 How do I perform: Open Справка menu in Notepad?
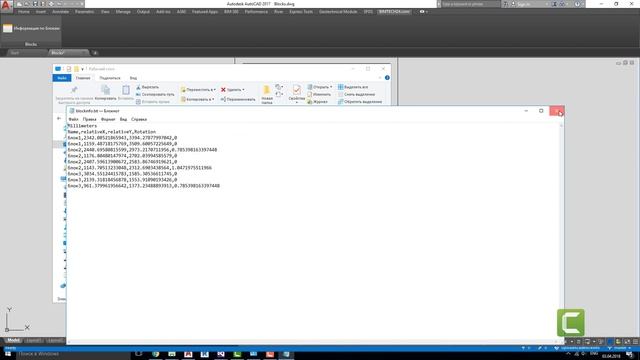point(139,119)
